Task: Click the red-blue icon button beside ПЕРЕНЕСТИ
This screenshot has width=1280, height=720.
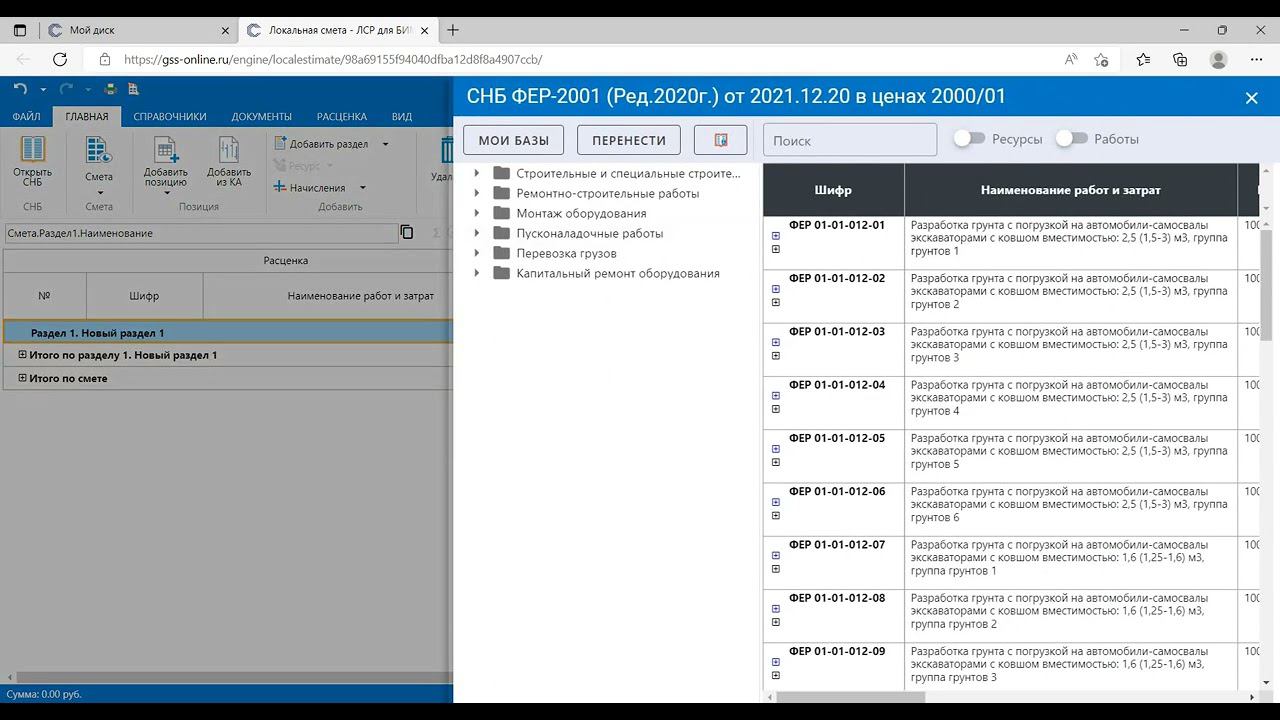Action: point(721,140)
